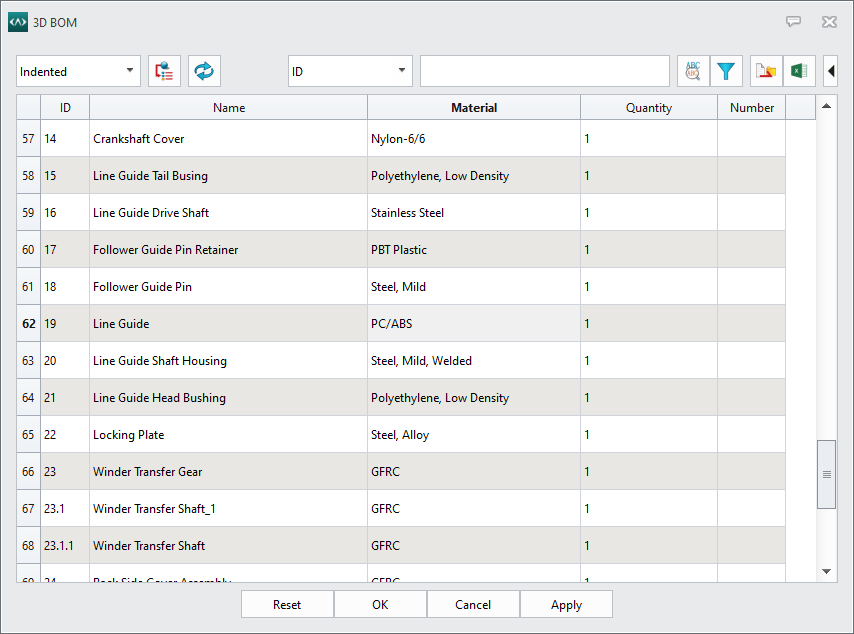The width and height of the screenshot is (854, 634).
Task: Click ID cell 23.1
Action: point(65,509)
